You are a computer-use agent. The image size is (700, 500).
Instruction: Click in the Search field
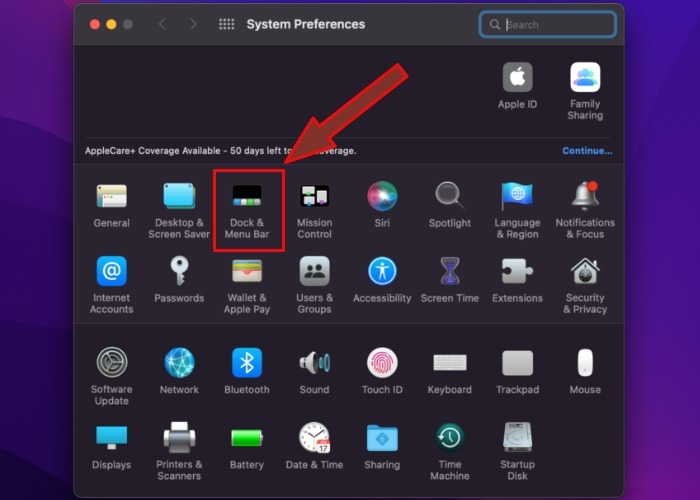556,24
